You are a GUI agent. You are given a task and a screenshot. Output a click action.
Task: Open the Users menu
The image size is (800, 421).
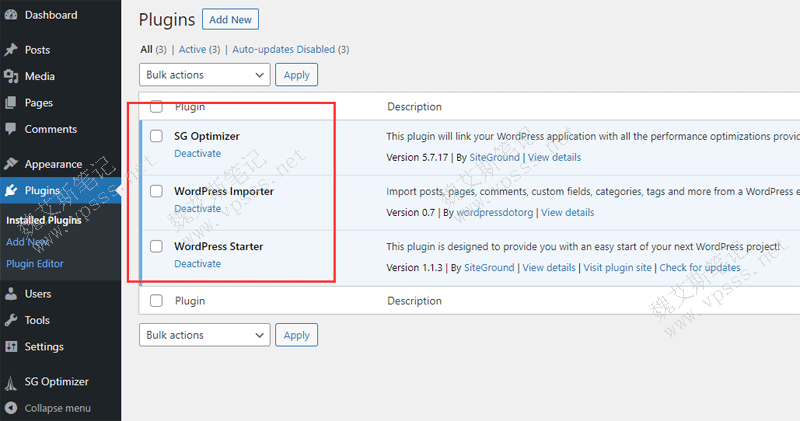coord(38,293)
